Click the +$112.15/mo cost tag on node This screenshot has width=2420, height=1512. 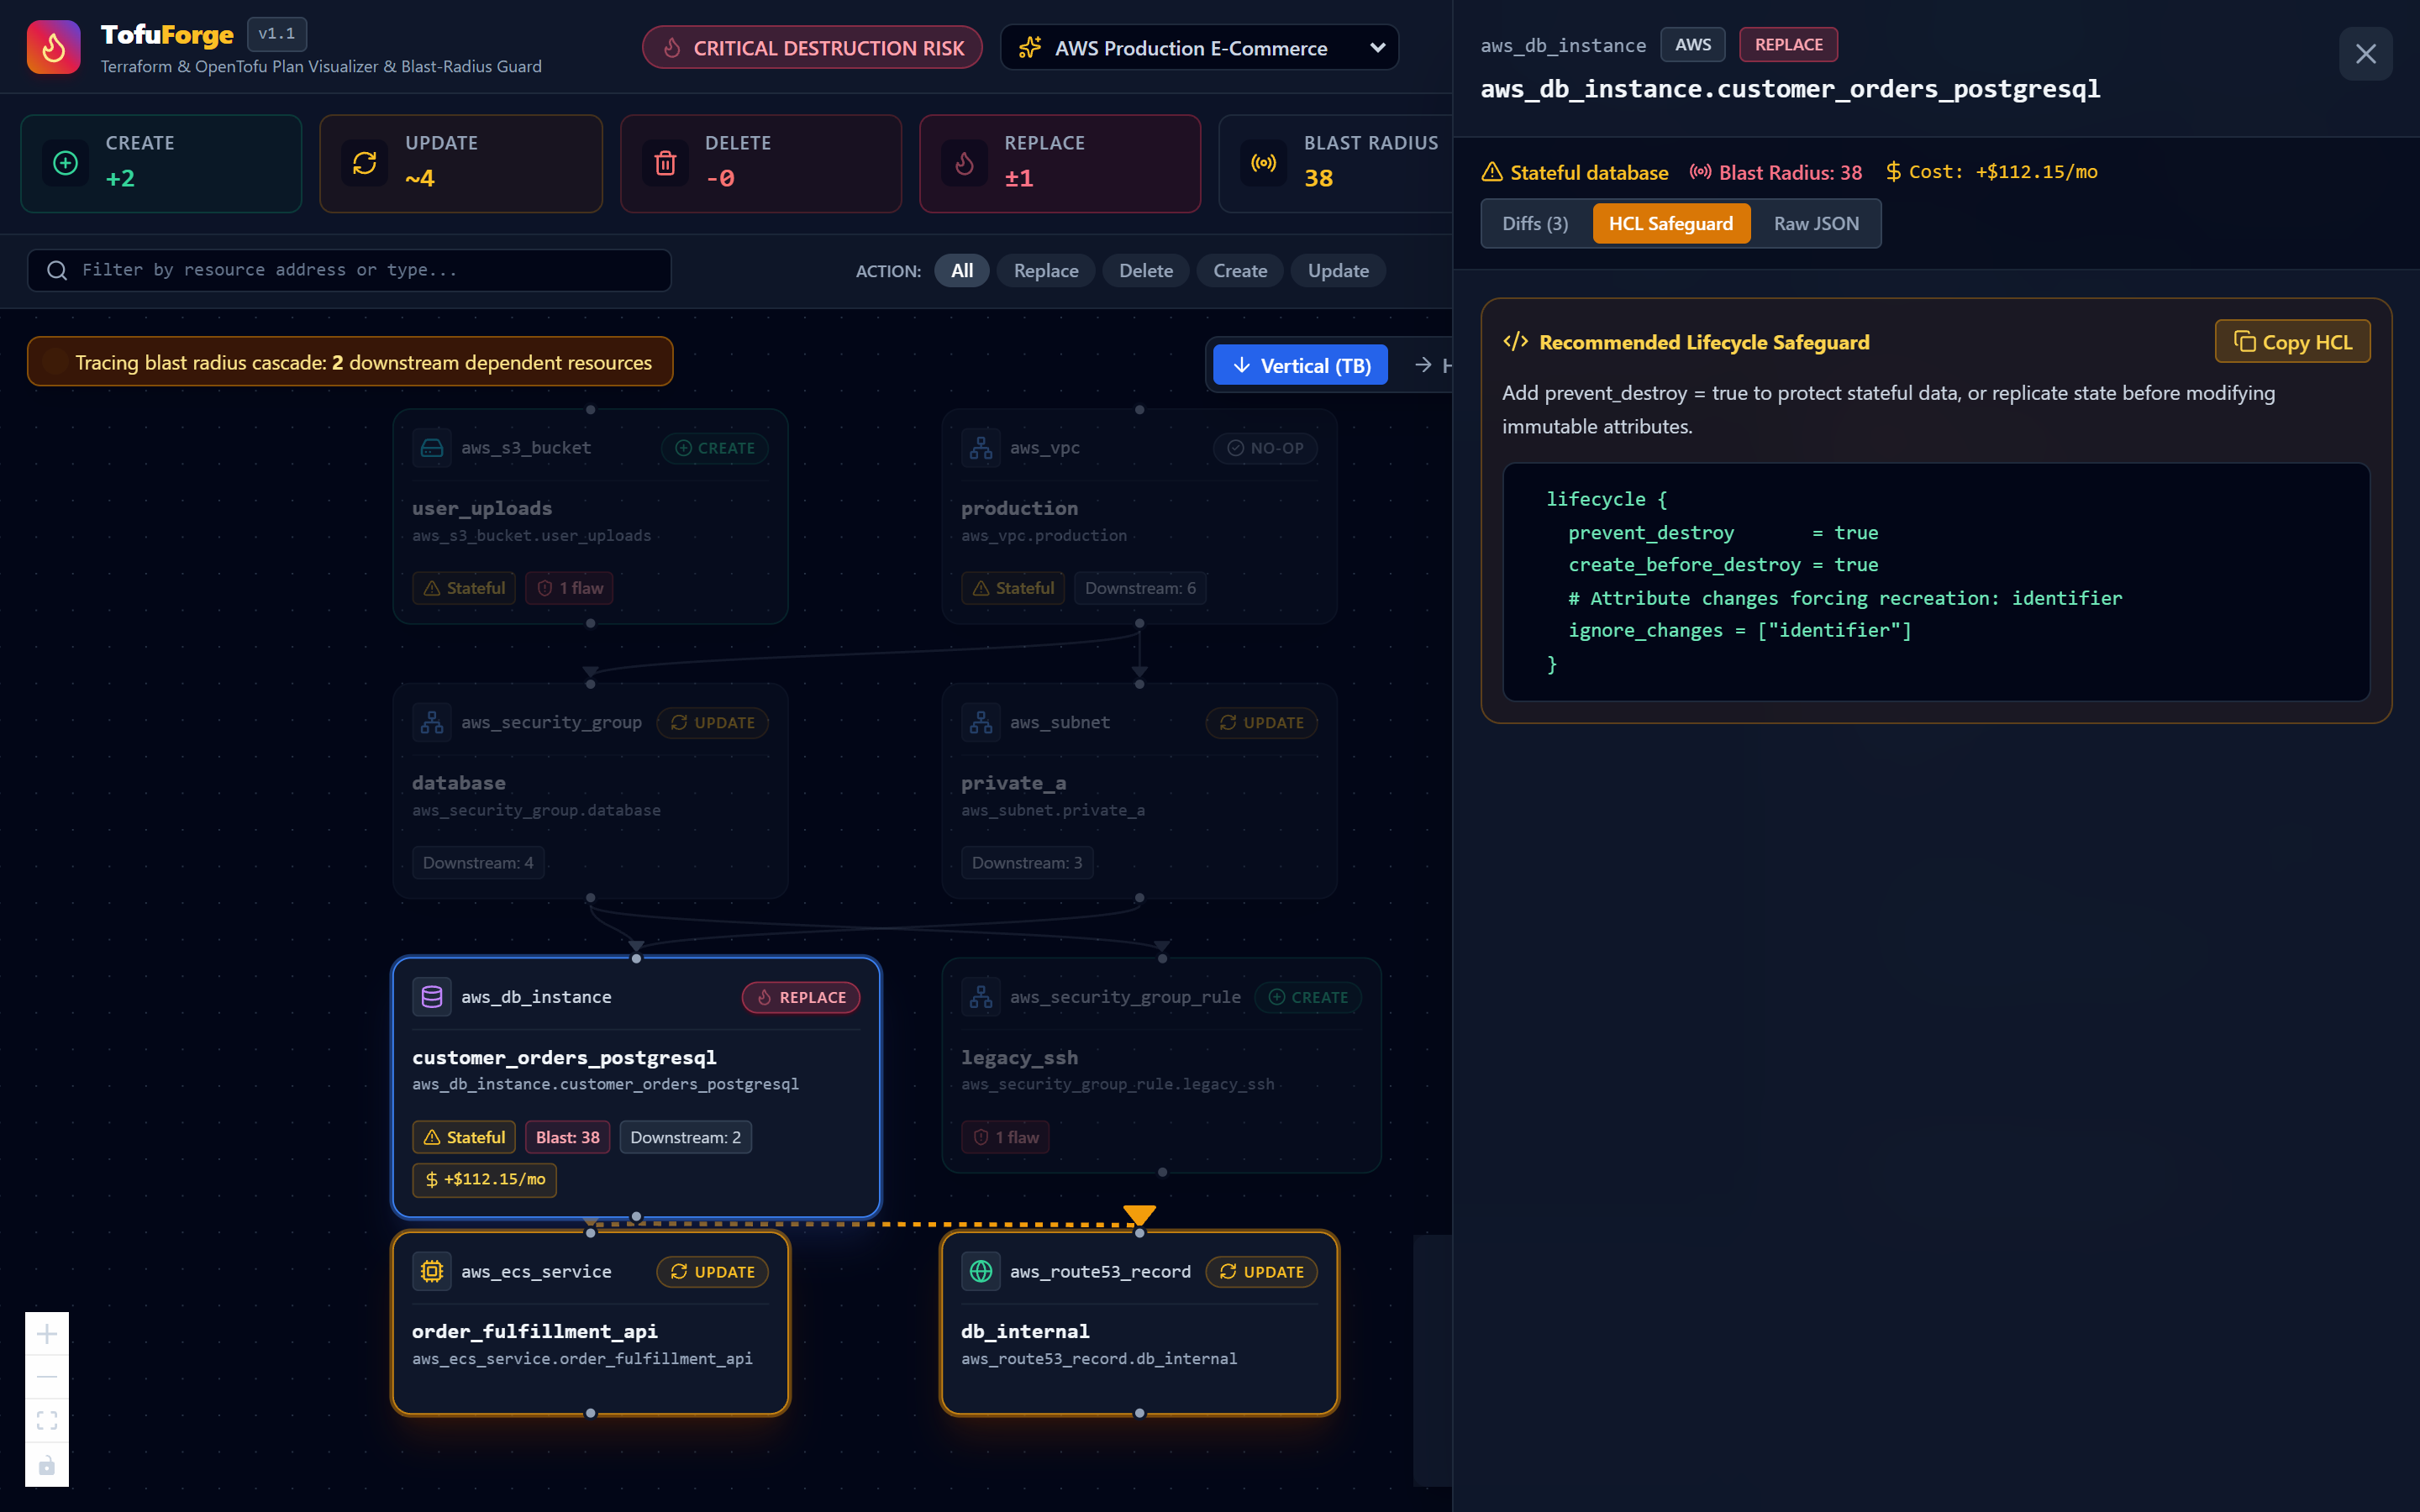pos(485,1179)
